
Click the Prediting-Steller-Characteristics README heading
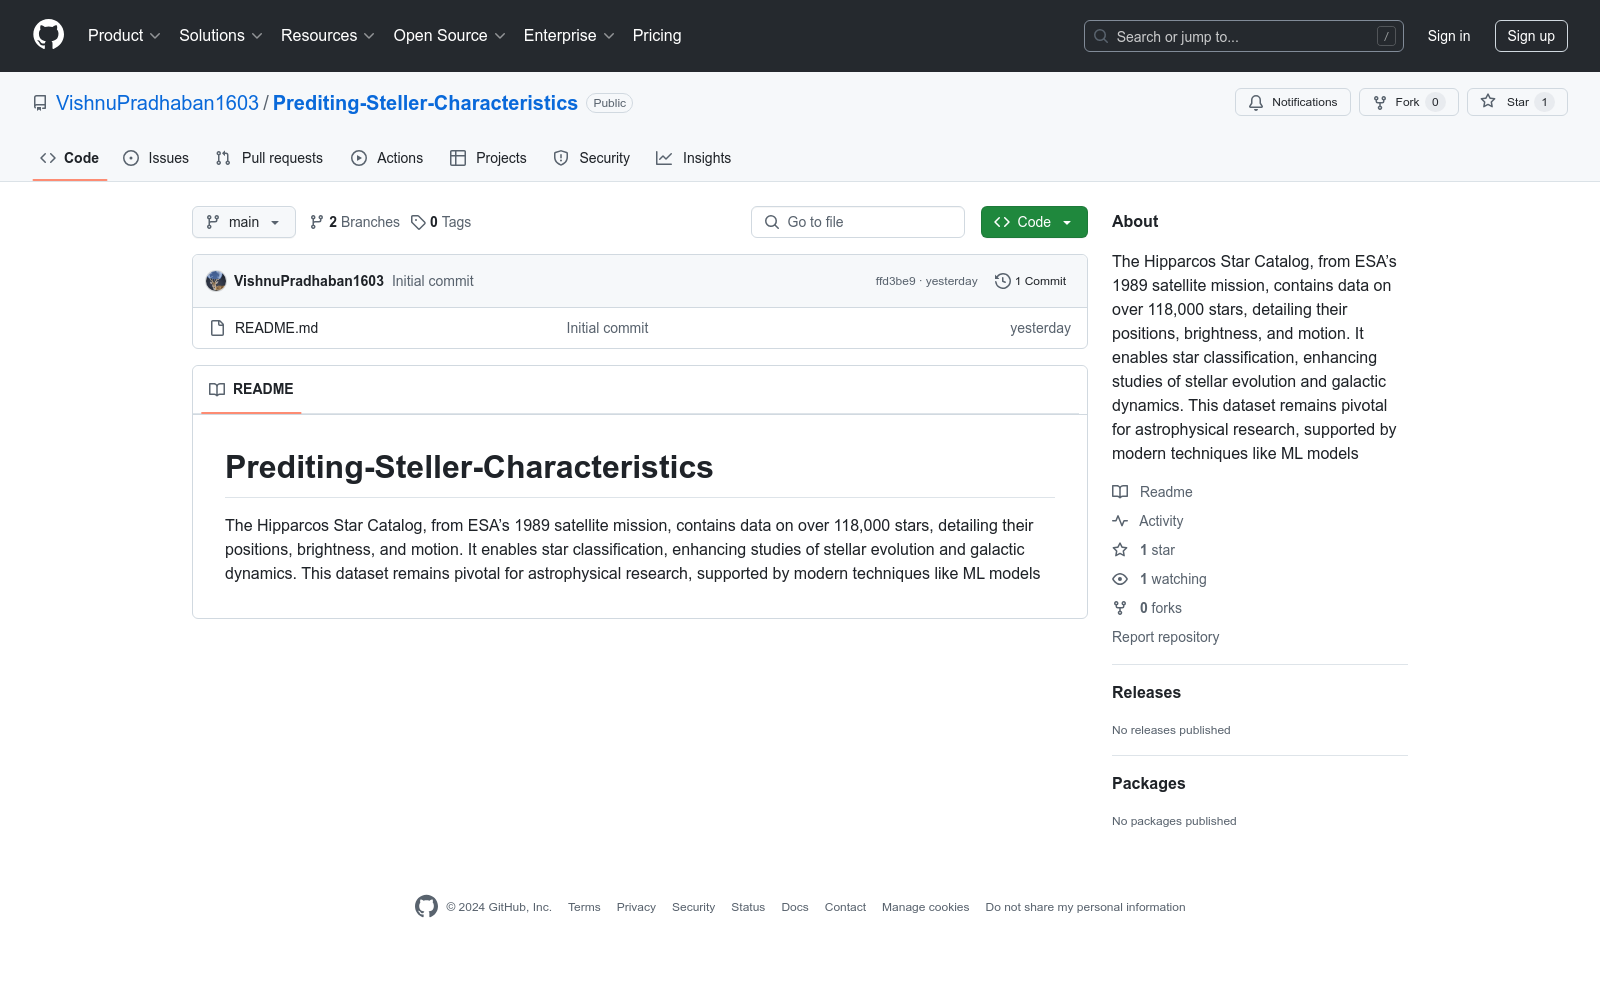pos(469,467)
